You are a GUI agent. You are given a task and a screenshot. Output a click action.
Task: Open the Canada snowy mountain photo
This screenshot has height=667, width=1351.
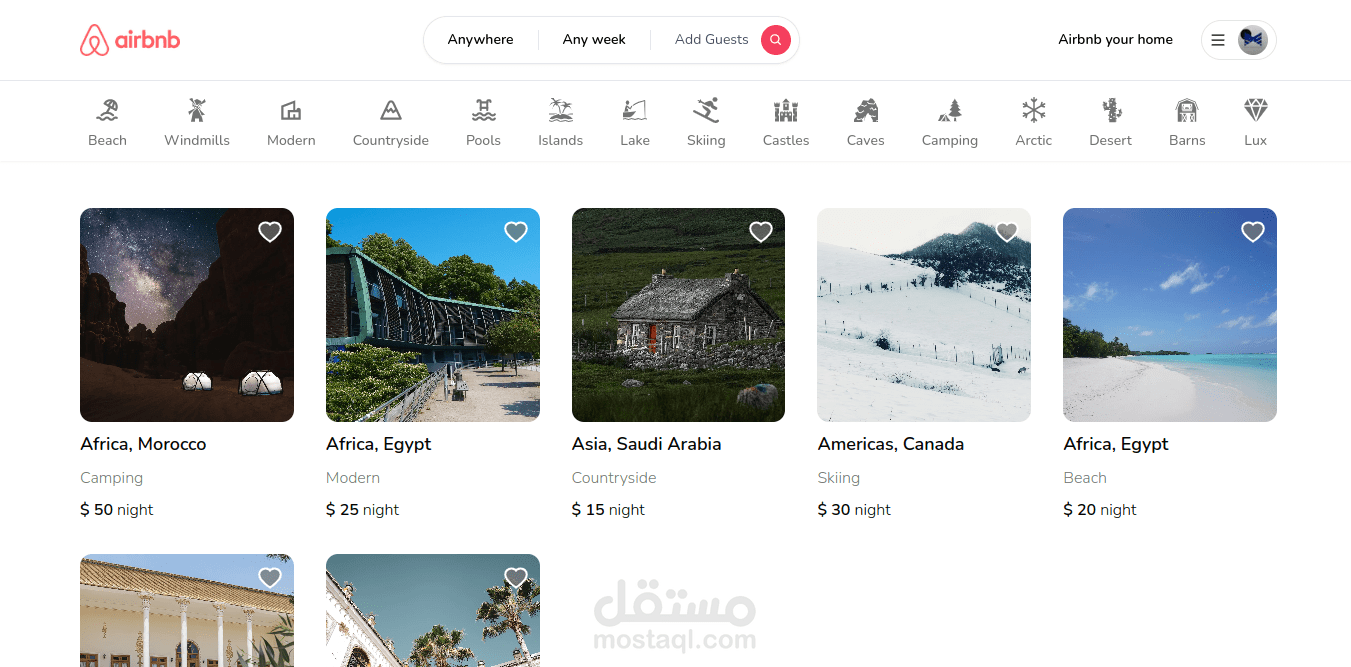(x=924, y=315)
